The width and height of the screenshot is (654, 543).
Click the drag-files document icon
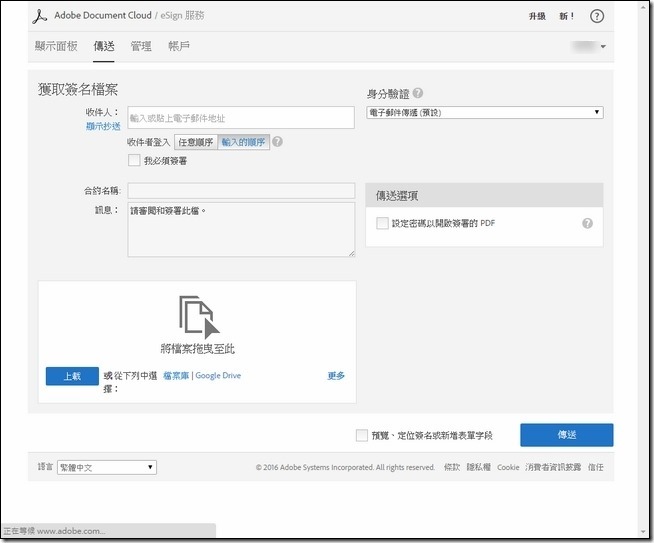point(199,317)
